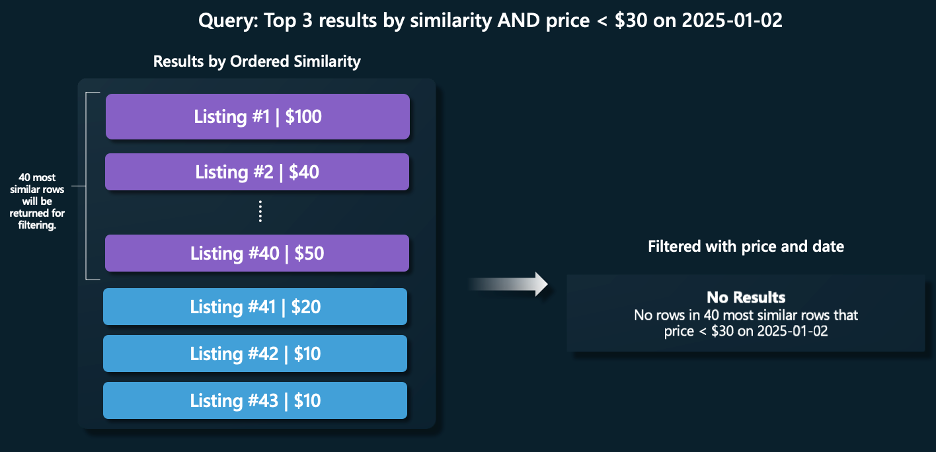Click the Listing #40 | $50 box
This screenshot has height=452, width=936.
pyautogui.click(x=257, y=253)
